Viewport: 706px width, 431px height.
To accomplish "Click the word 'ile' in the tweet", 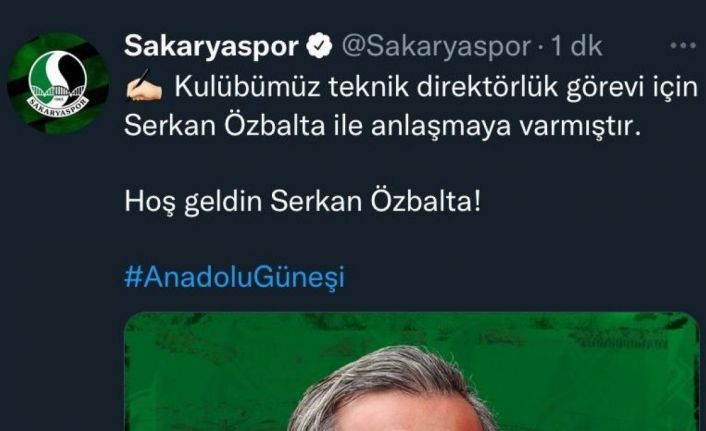I will point(348,126).
